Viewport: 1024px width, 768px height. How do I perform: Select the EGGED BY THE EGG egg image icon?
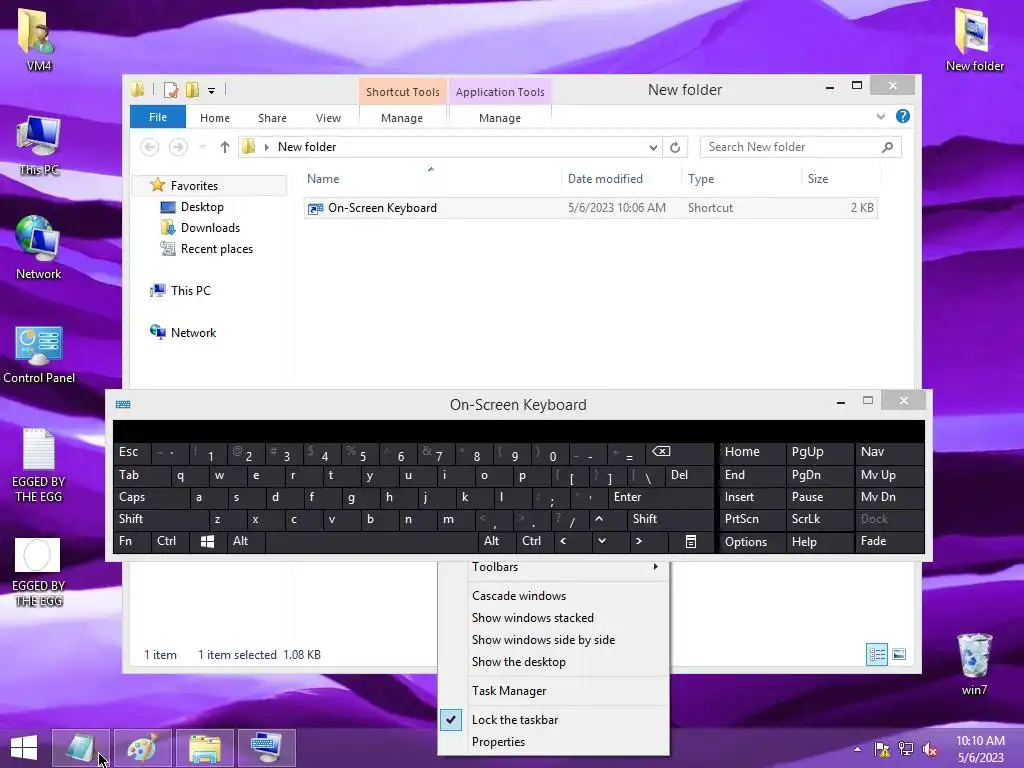coord(39,572)
